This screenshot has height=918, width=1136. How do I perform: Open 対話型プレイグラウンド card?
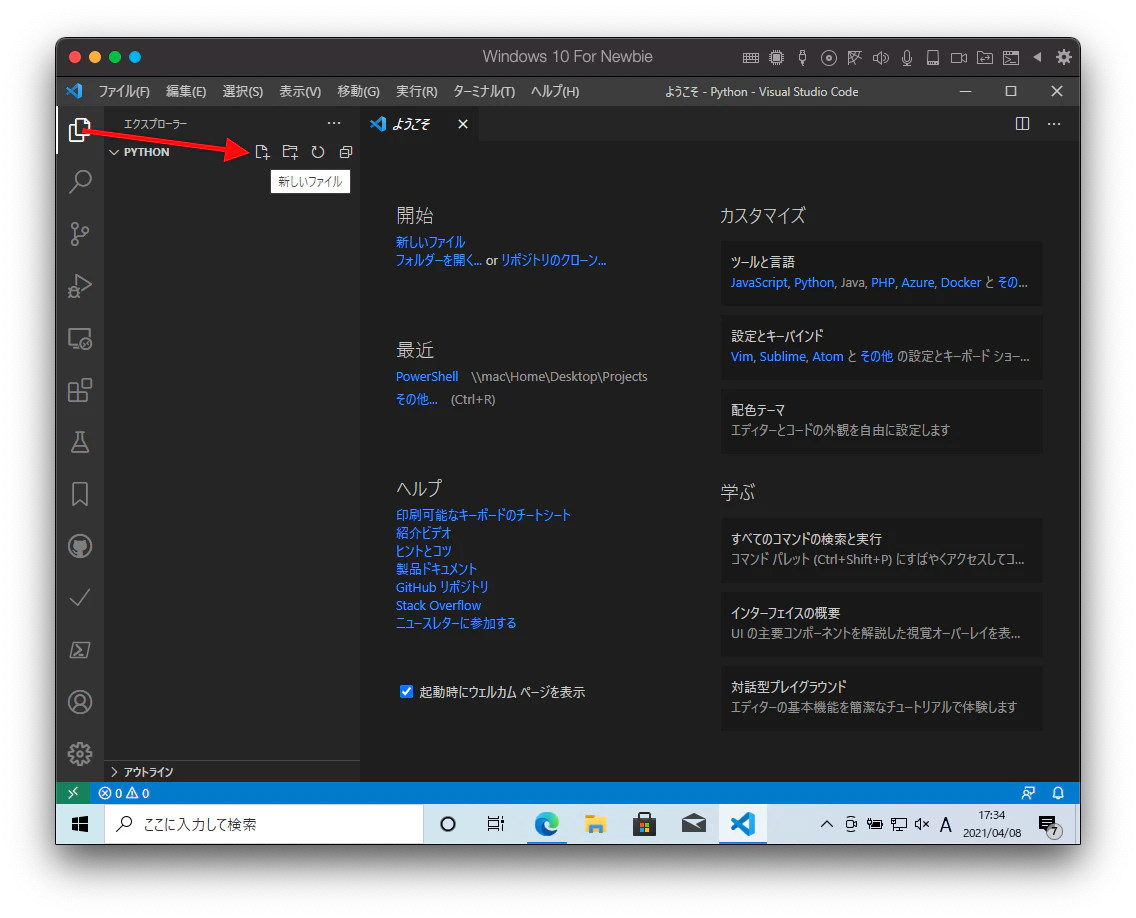[881, 698]
